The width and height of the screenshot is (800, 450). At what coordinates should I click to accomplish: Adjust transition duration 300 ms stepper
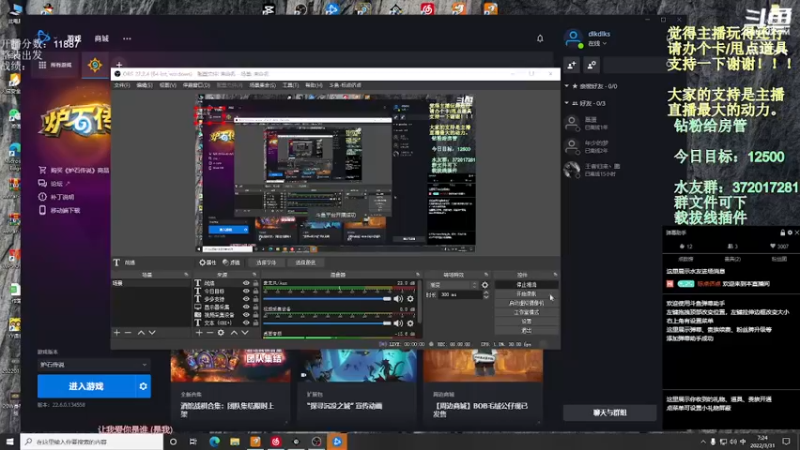tap(486, 295)
